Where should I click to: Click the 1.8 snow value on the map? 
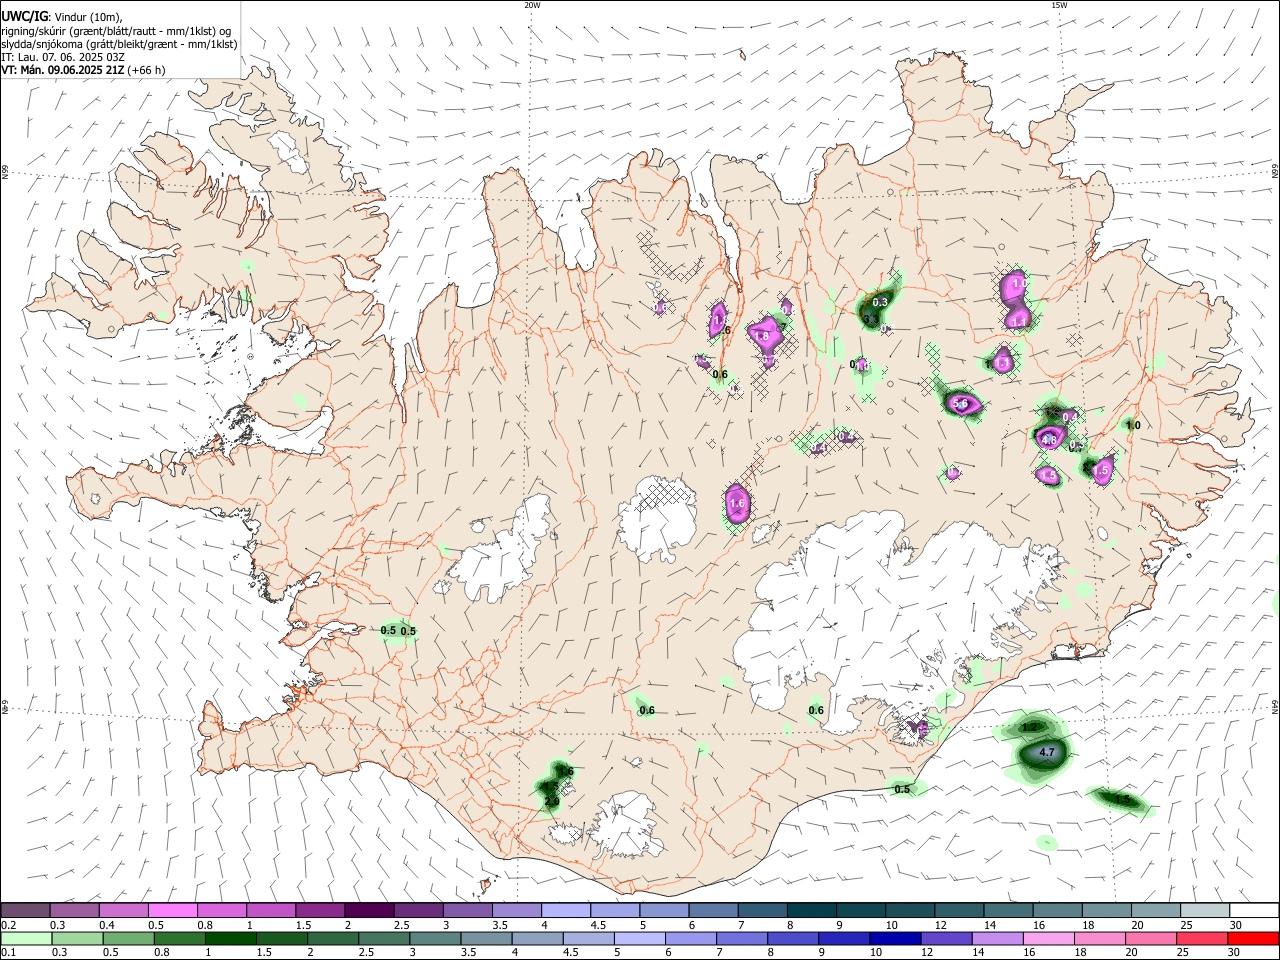click(762, 337)
